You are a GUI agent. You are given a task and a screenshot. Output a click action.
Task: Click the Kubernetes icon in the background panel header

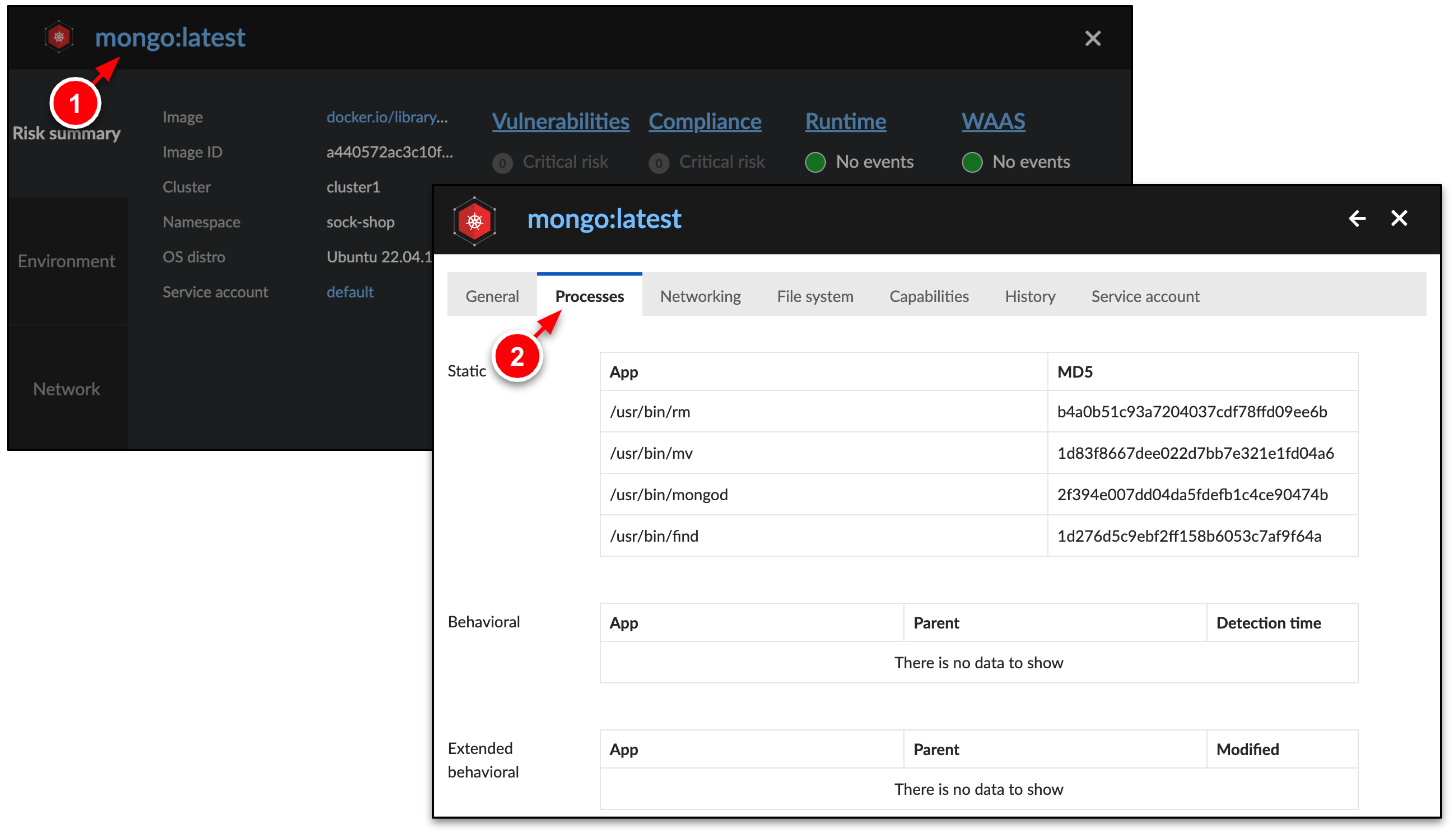pos(59,36)
